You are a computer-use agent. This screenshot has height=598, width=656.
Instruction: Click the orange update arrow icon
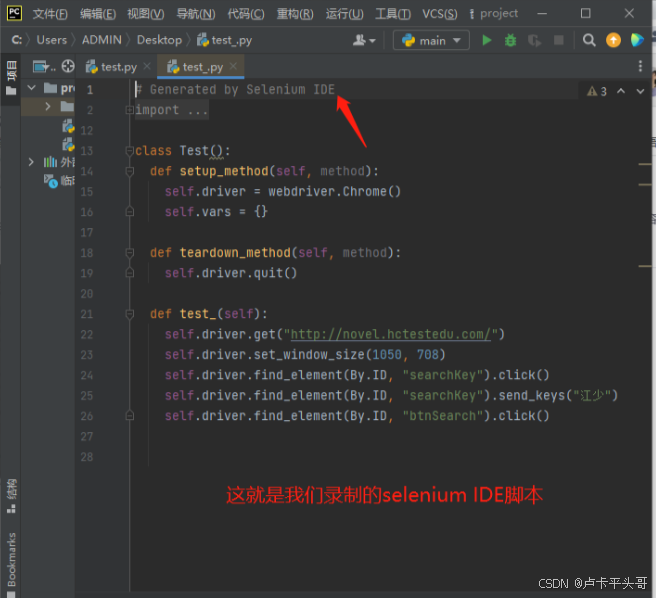click(x=613, y=40)
